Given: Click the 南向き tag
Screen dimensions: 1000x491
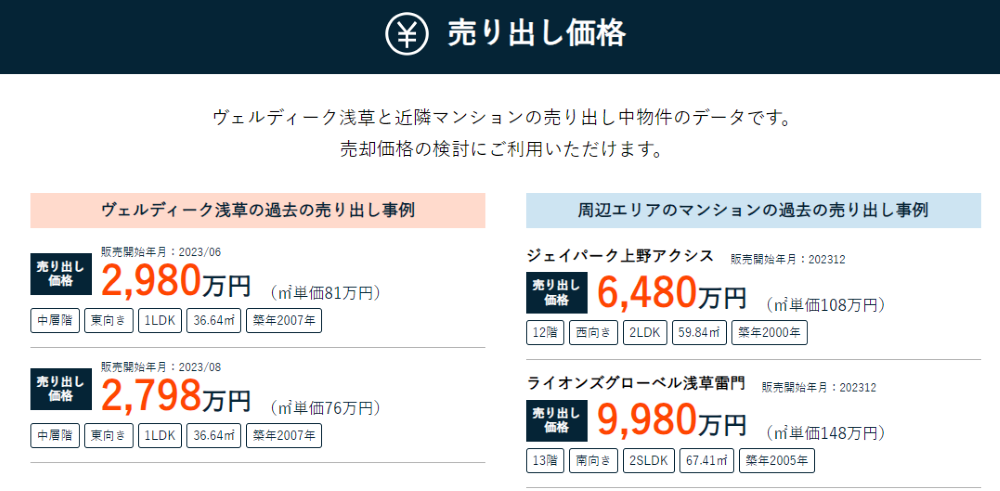Looking at the screenshot, I should pos(594,461).
